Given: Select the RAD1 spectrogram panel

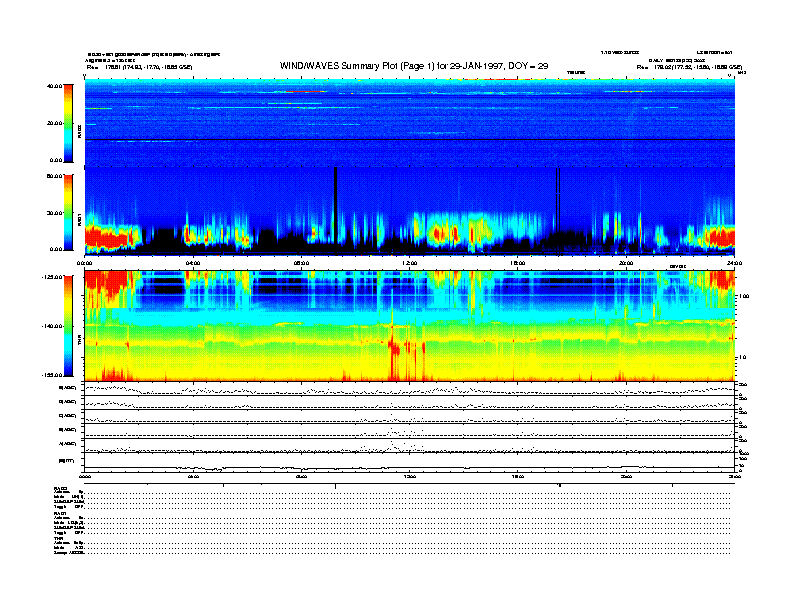Looking at the screenshot, I should click(410, 211).
